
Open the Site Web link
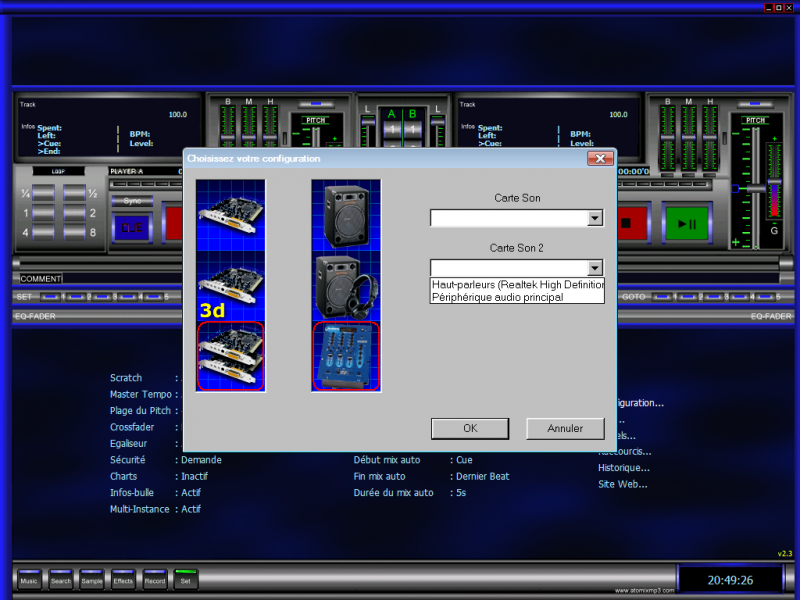click(x=623, y=484)
